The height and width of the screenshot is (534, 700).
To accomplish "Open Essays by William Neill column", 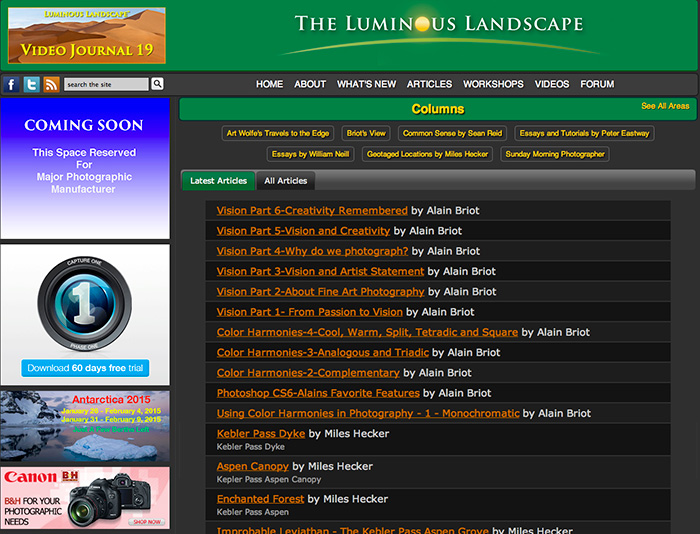I will pos(309,154).
